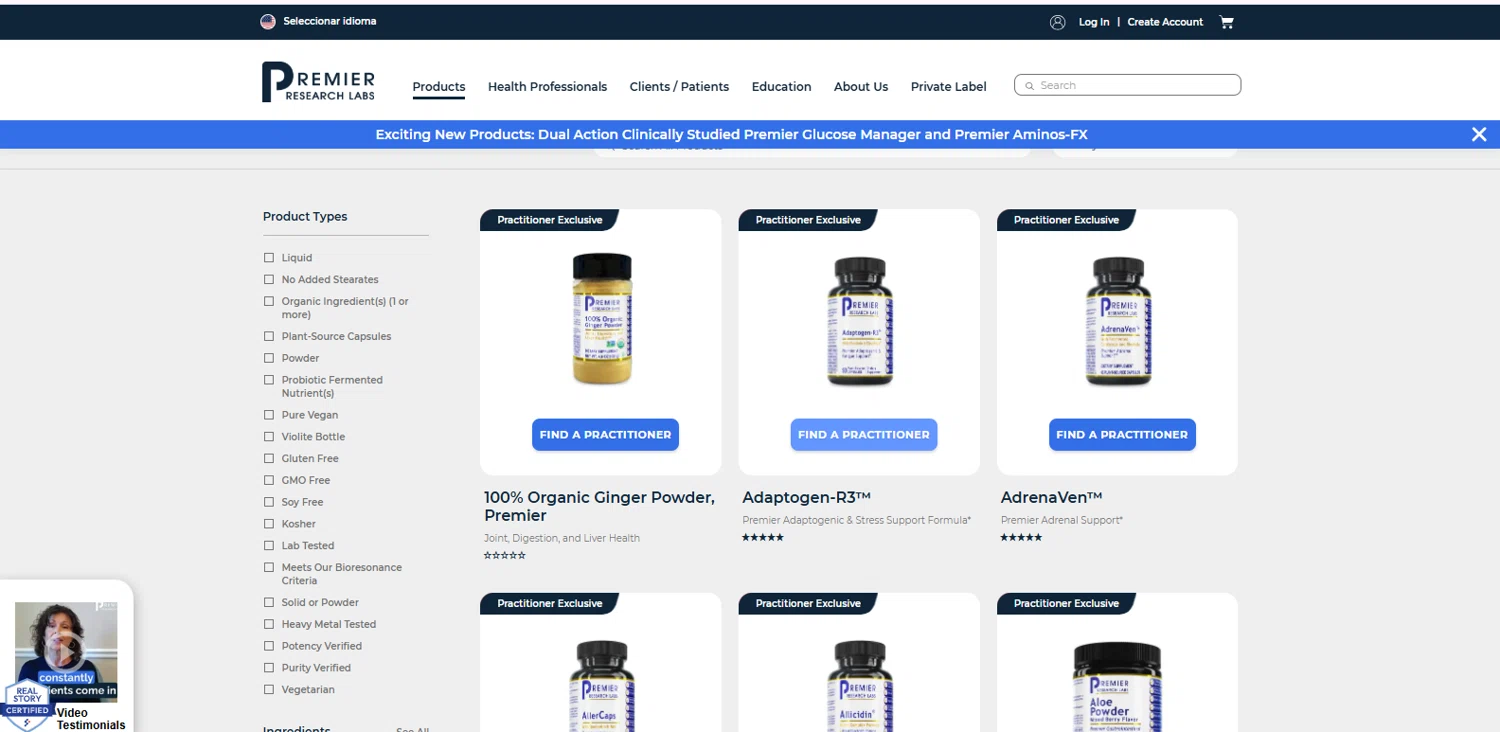Click the Ginger Powder star rating
1500x732 pixels.
click(x=505, y=556)
